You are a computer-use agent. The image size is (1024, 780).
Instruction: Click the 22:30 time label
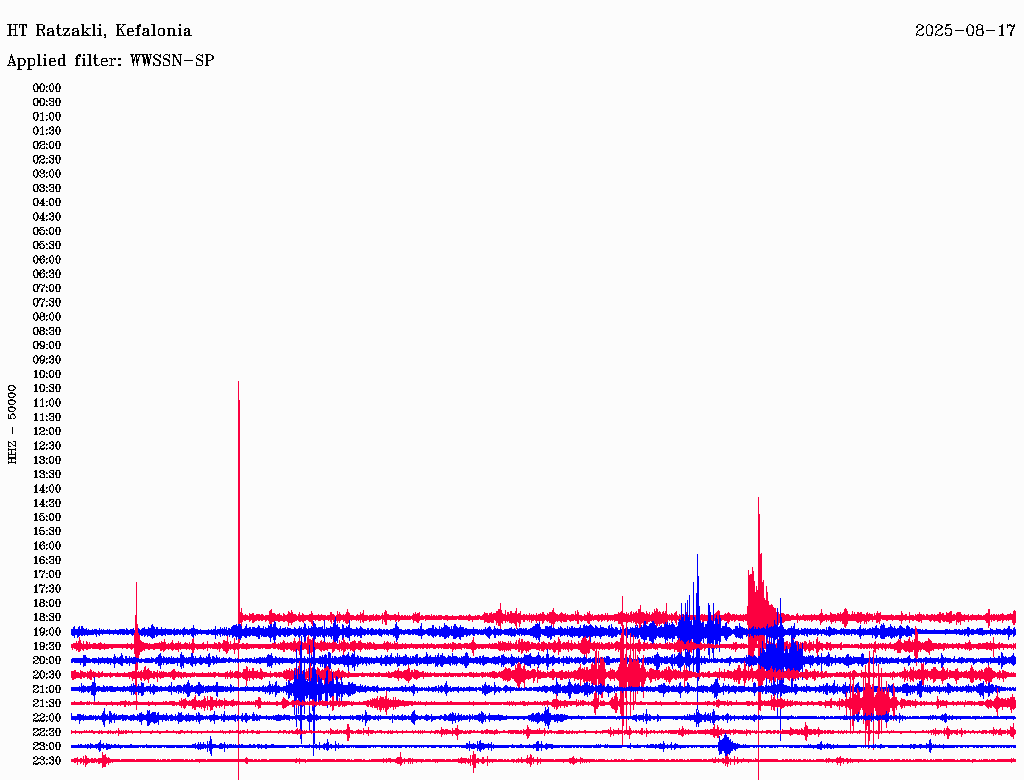coord(47,732)
